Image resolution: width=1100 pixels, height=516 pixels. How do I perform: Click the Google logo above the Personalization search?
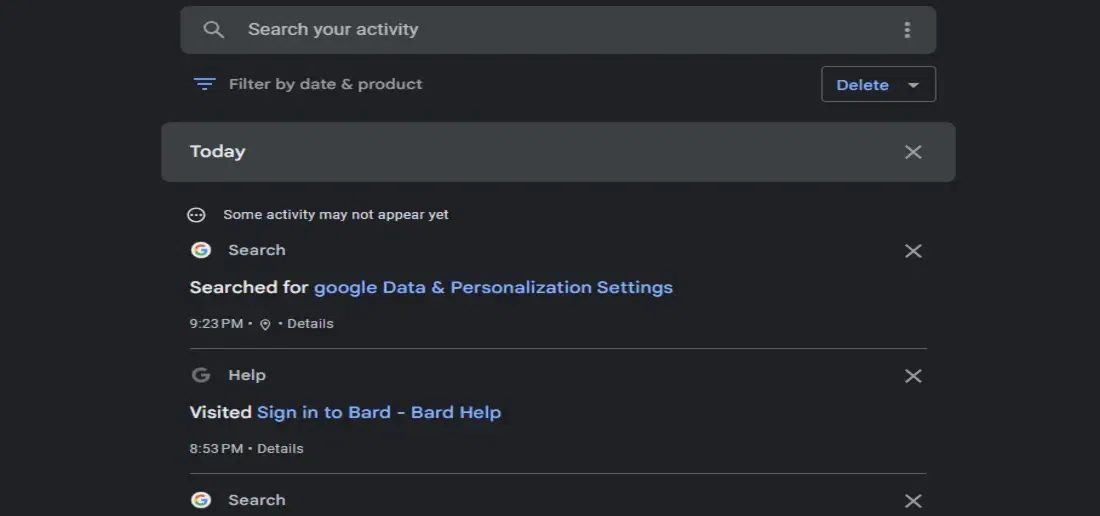tap(201, 250)
